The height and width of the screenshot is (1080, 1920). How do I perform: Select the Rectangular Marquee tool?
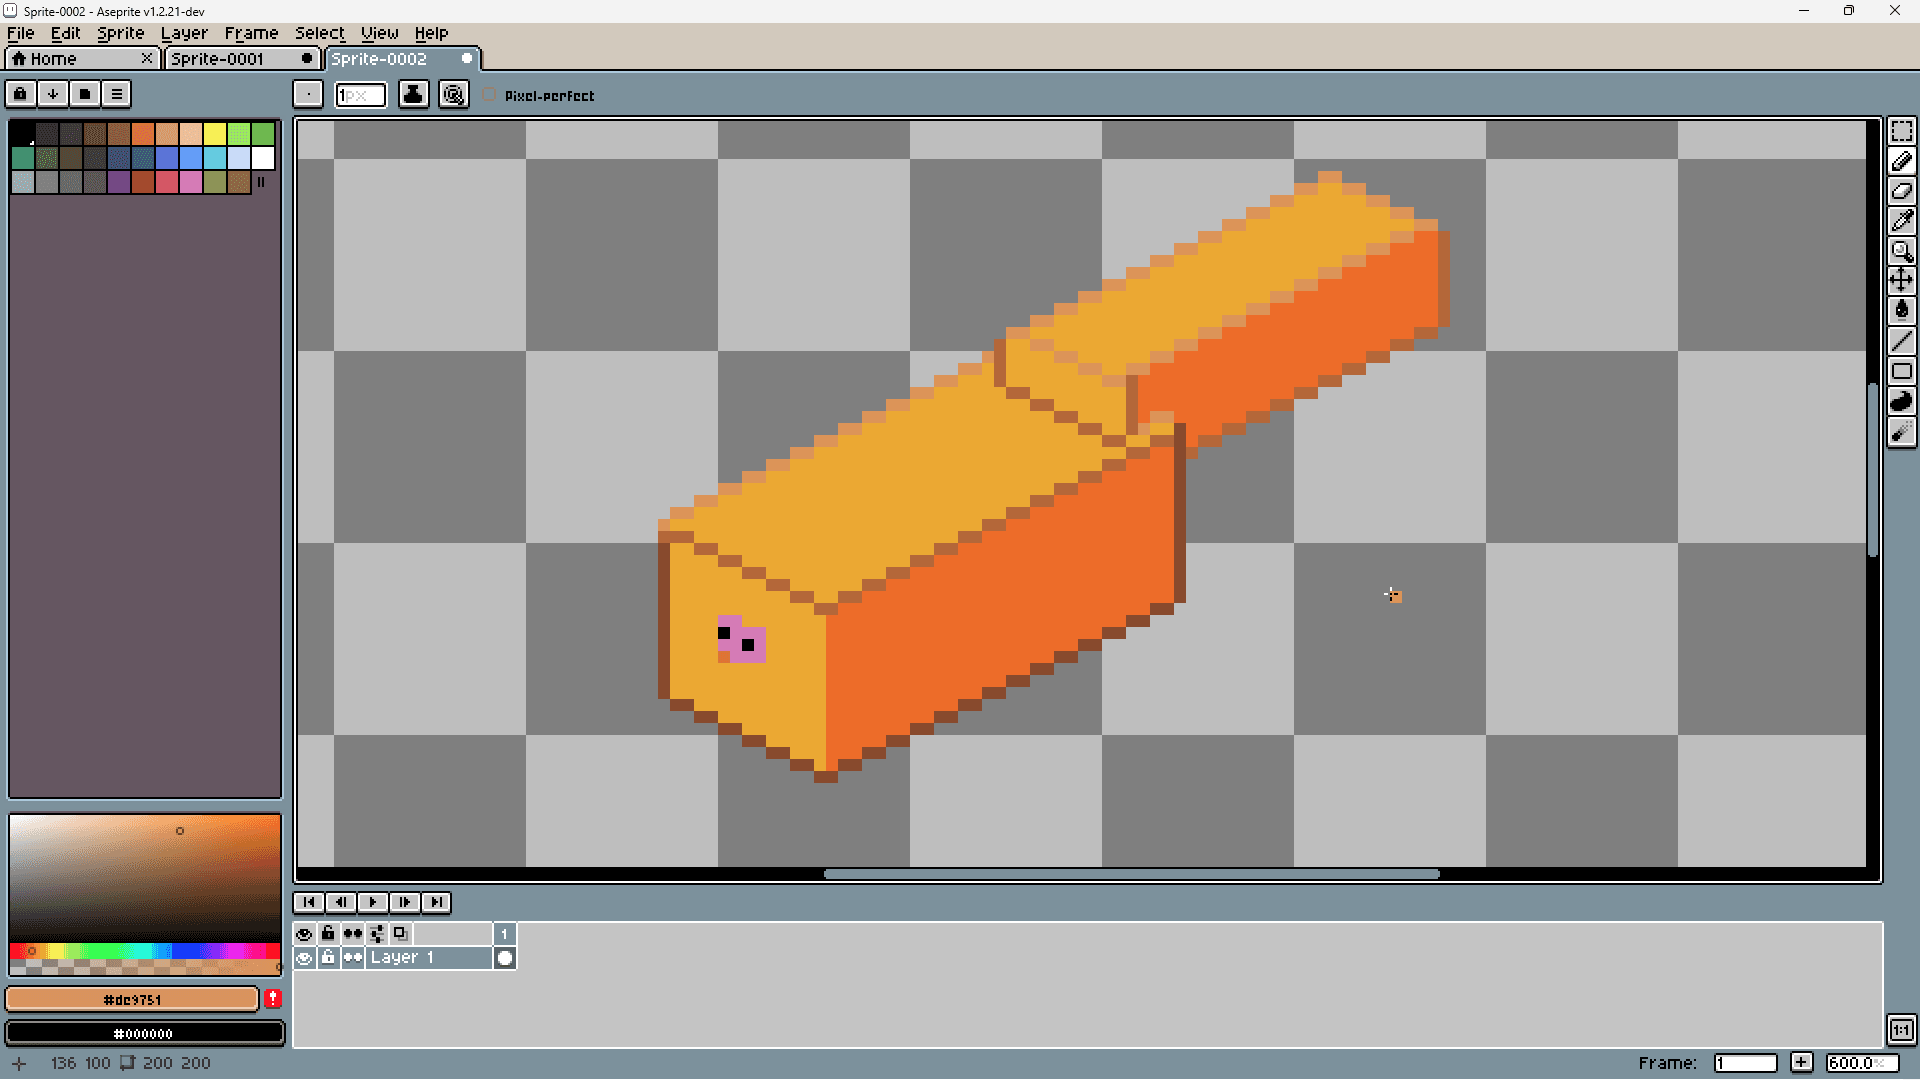coord(1901,132)
